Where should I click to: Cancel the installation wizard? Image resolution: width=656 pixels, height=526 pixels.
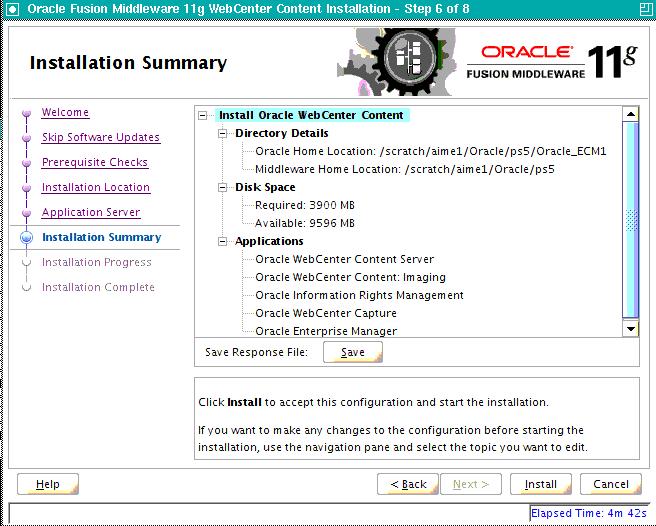(611, 484)
